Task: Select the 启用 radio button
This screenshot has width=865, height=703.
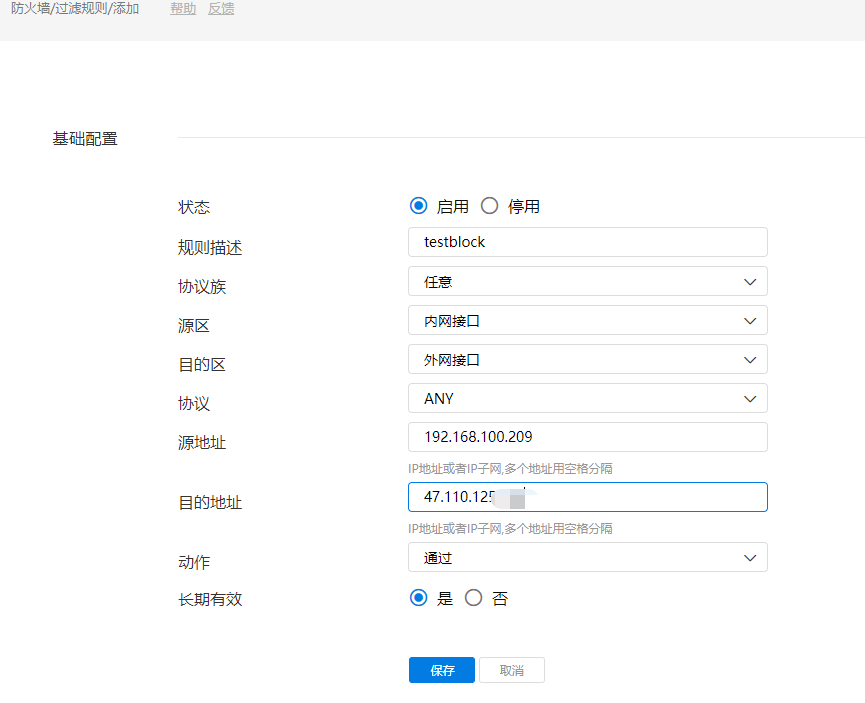Action: [419, 206]
